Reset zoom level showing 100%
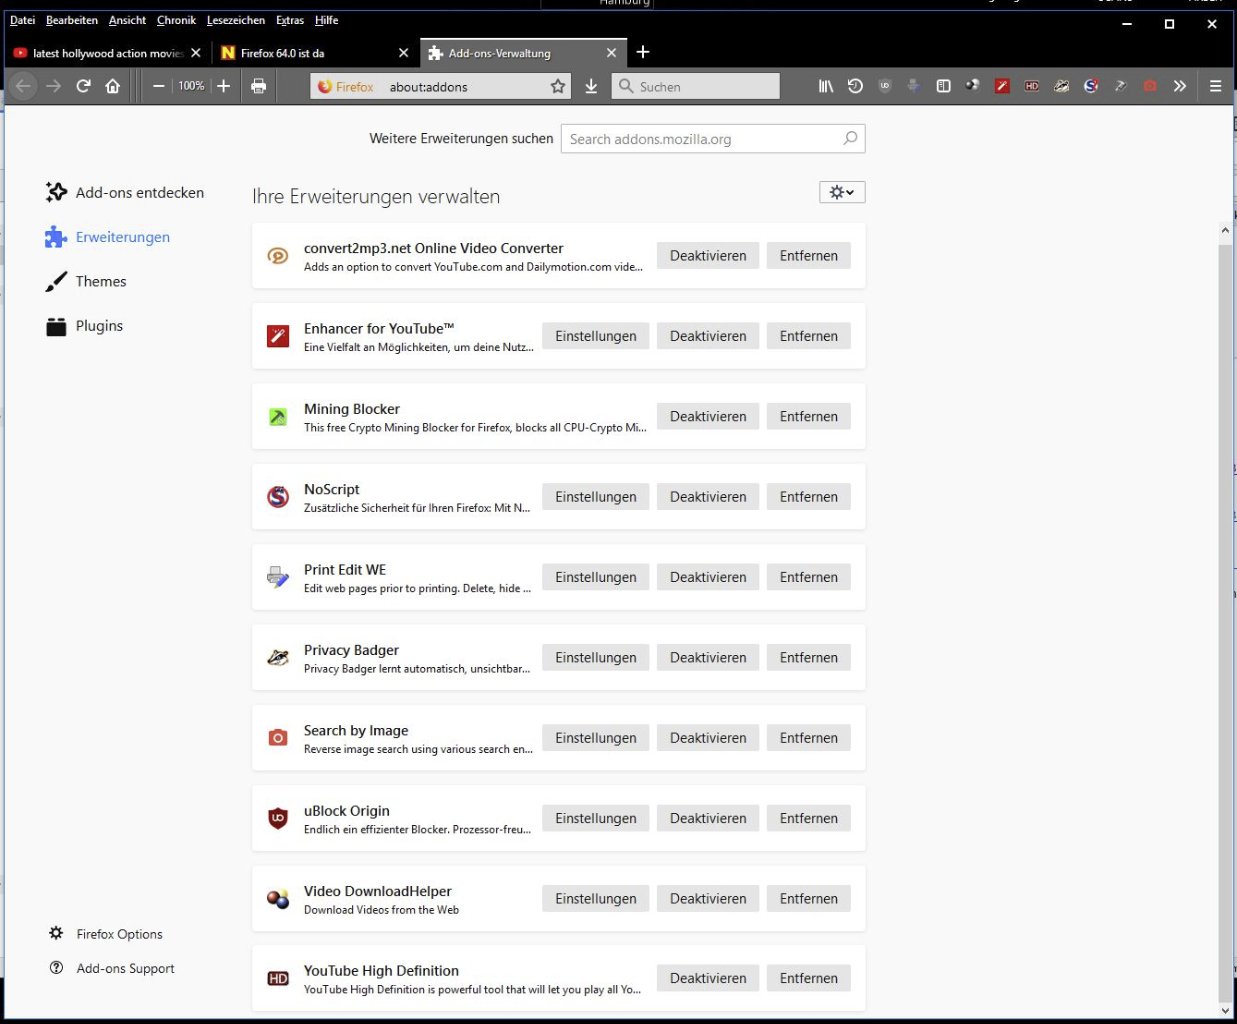Screen dimensions: 1237x1024 tap(191, 86)
